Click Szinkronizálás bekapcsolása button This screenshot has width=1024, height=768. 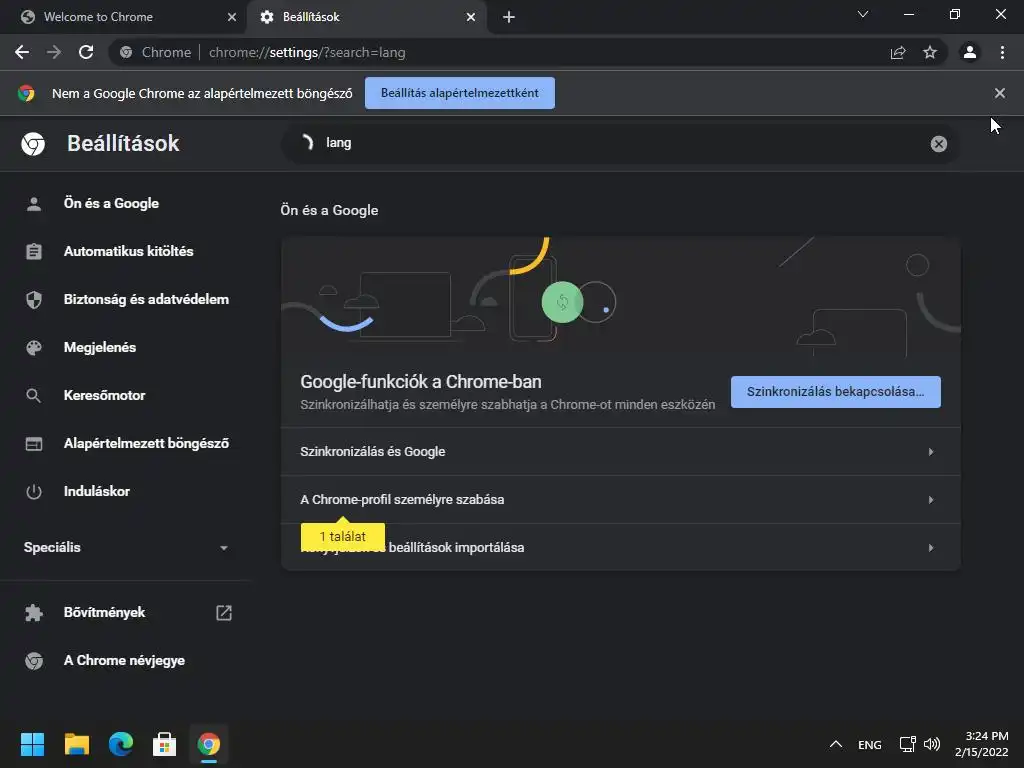835,392
